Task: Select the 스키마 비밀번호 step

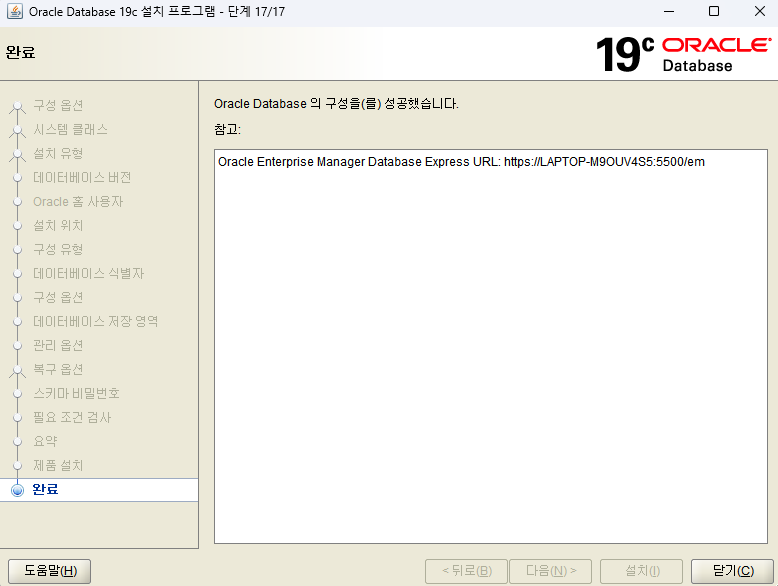Action: point(76,393)
